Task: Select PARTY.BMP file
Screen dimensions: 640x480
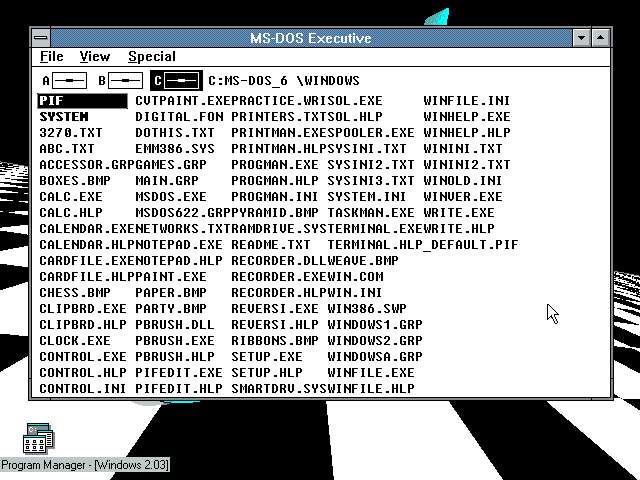Action: coord(171,309)
